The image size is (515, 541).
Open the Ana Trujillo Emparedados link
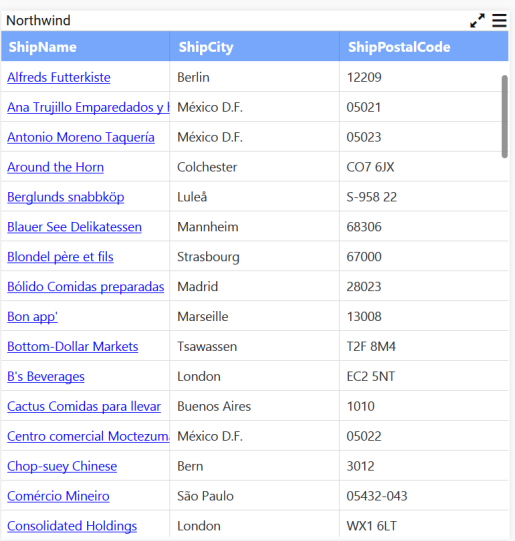[88, 107]
